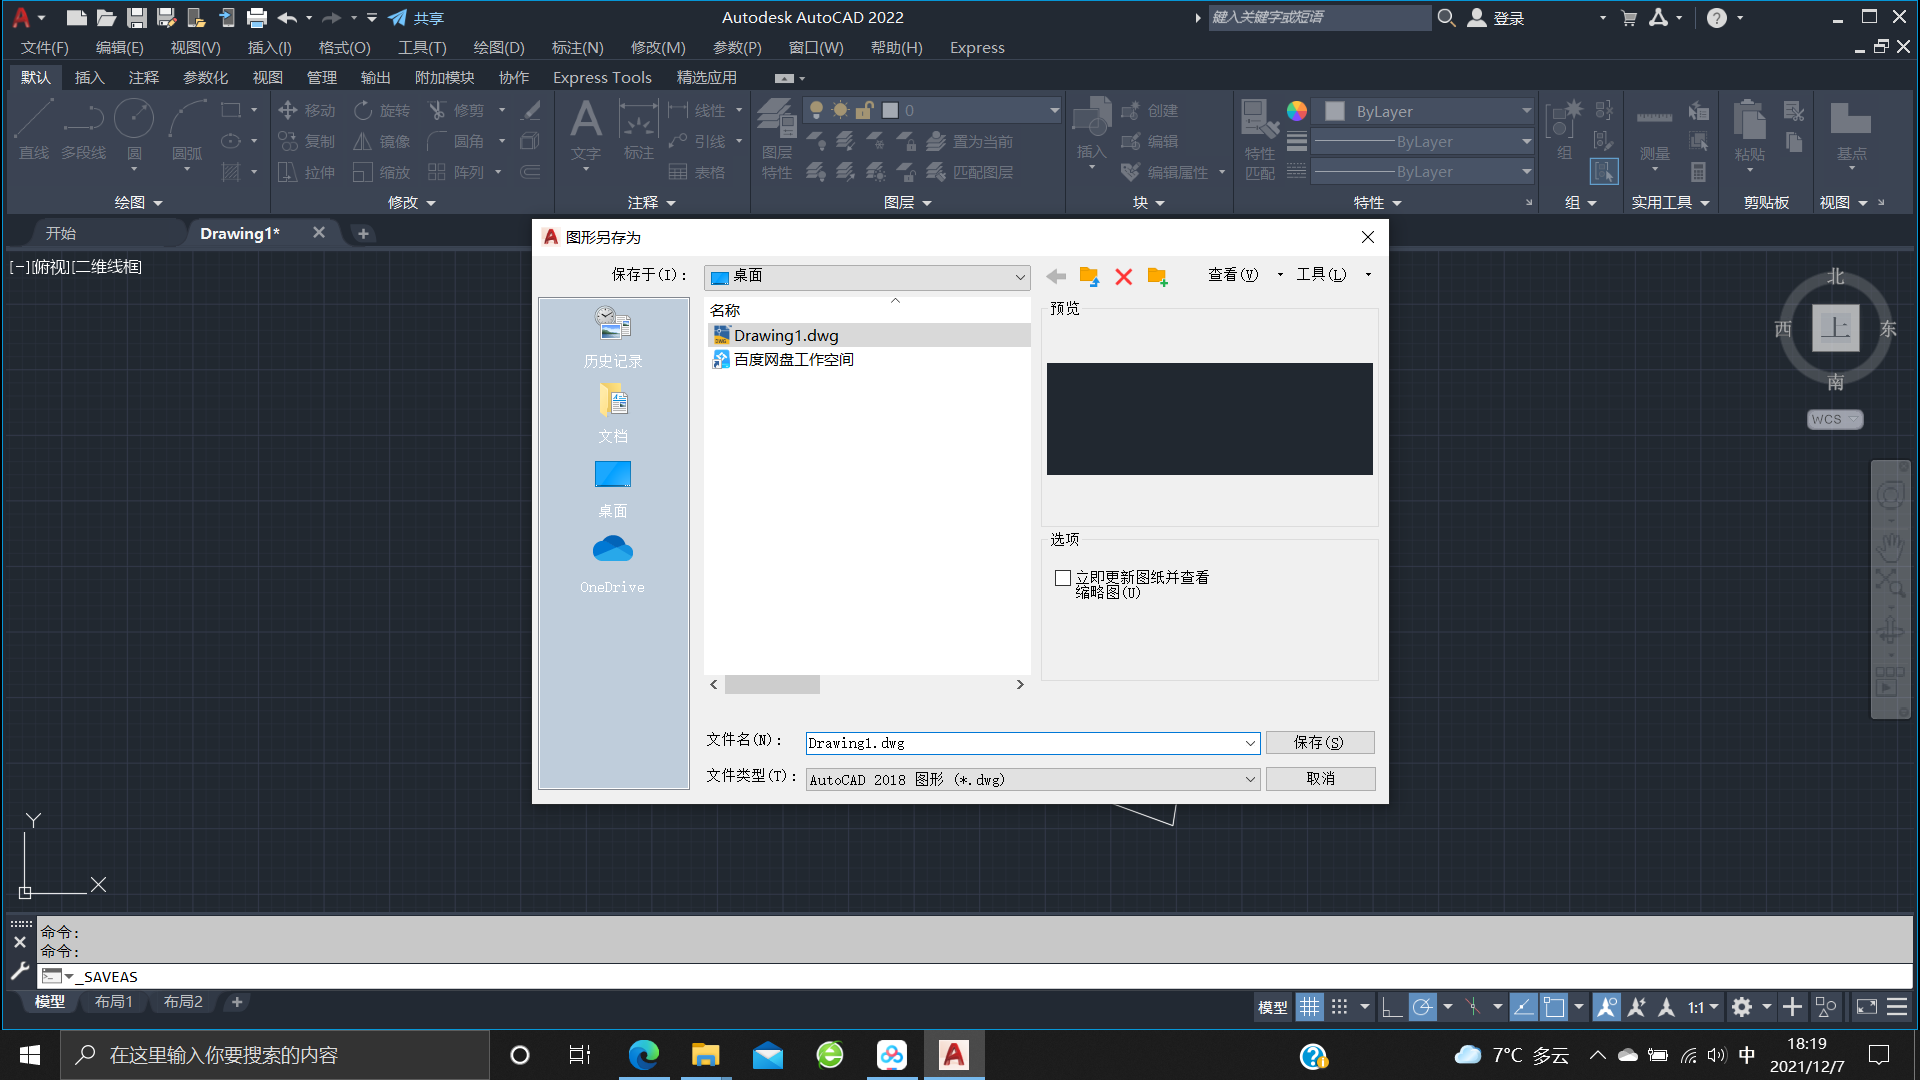Open the annotation scale 1:1 dropdown

click(x=1703, y=1007)
